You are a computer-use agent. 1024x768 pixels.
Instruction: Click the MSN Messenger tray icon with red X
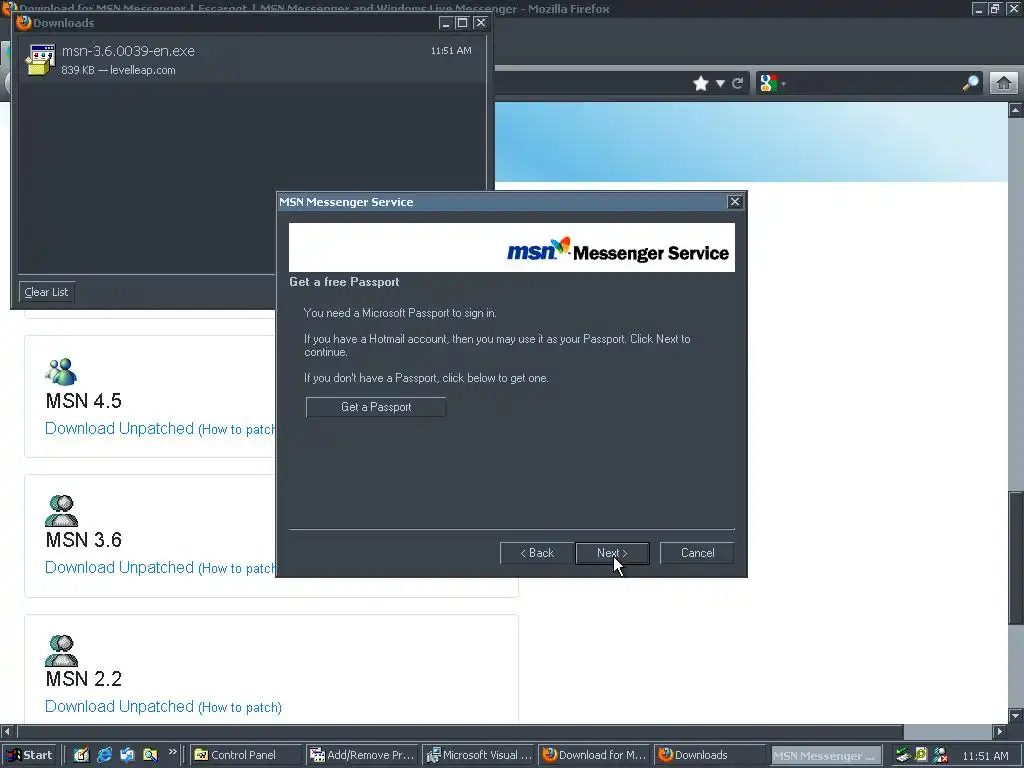[x=940, y=755]
